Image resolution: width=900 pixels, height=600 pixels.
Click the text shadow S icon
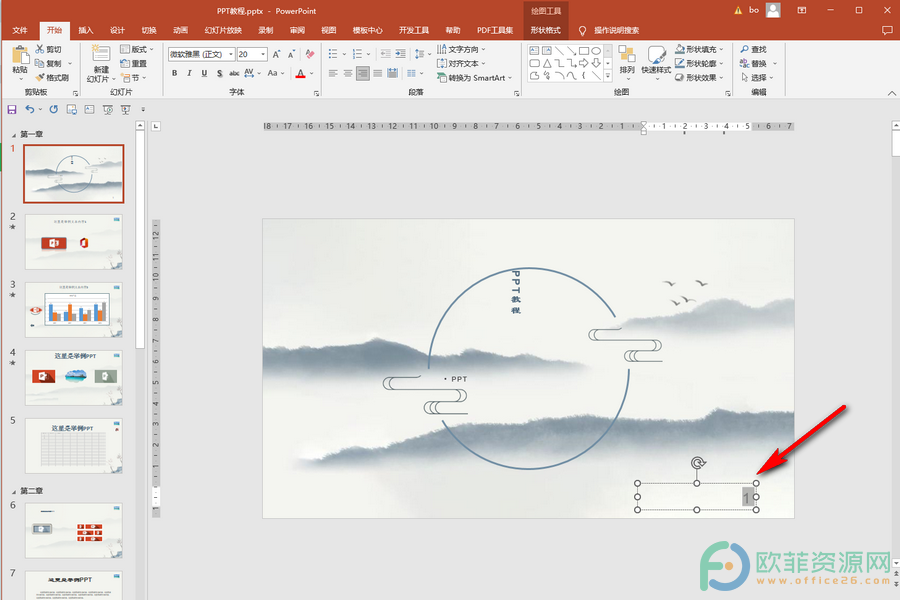click(219, 73)
